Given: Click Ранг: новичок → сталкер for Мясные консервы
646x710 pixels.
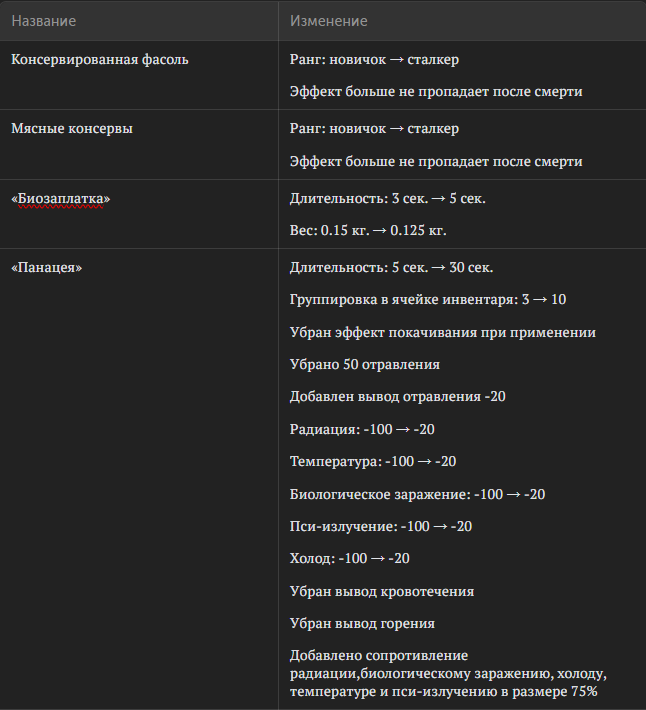Looking at the screenshot, I should coord(374,129).
